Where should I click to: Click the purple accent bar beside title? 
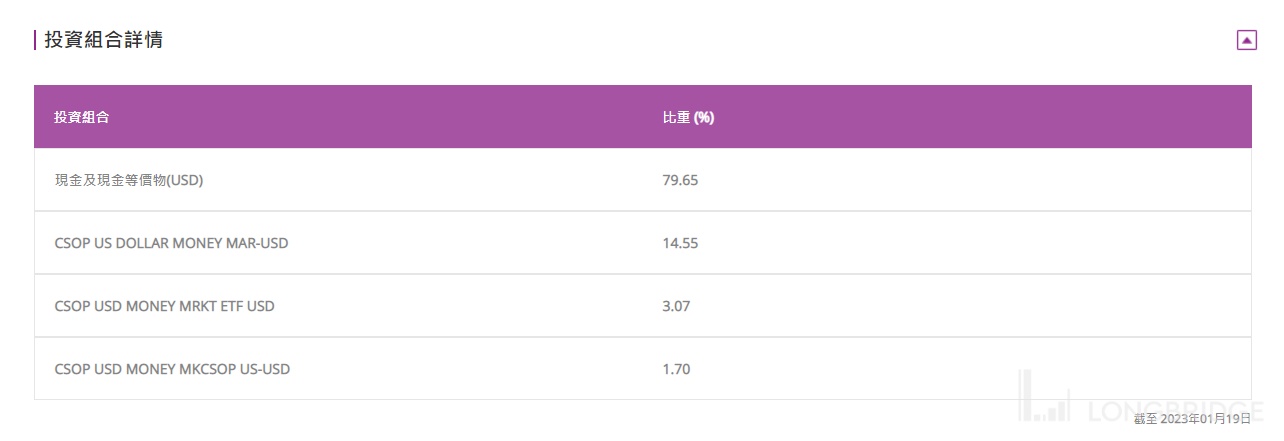pyautogui.click(x=35, y=40)
